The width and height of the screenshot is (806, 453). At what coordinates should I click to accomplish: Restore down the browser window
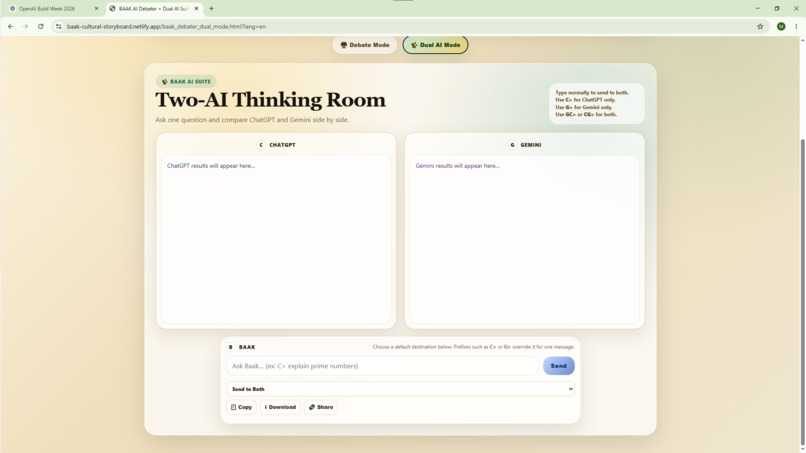click(777, 8)
